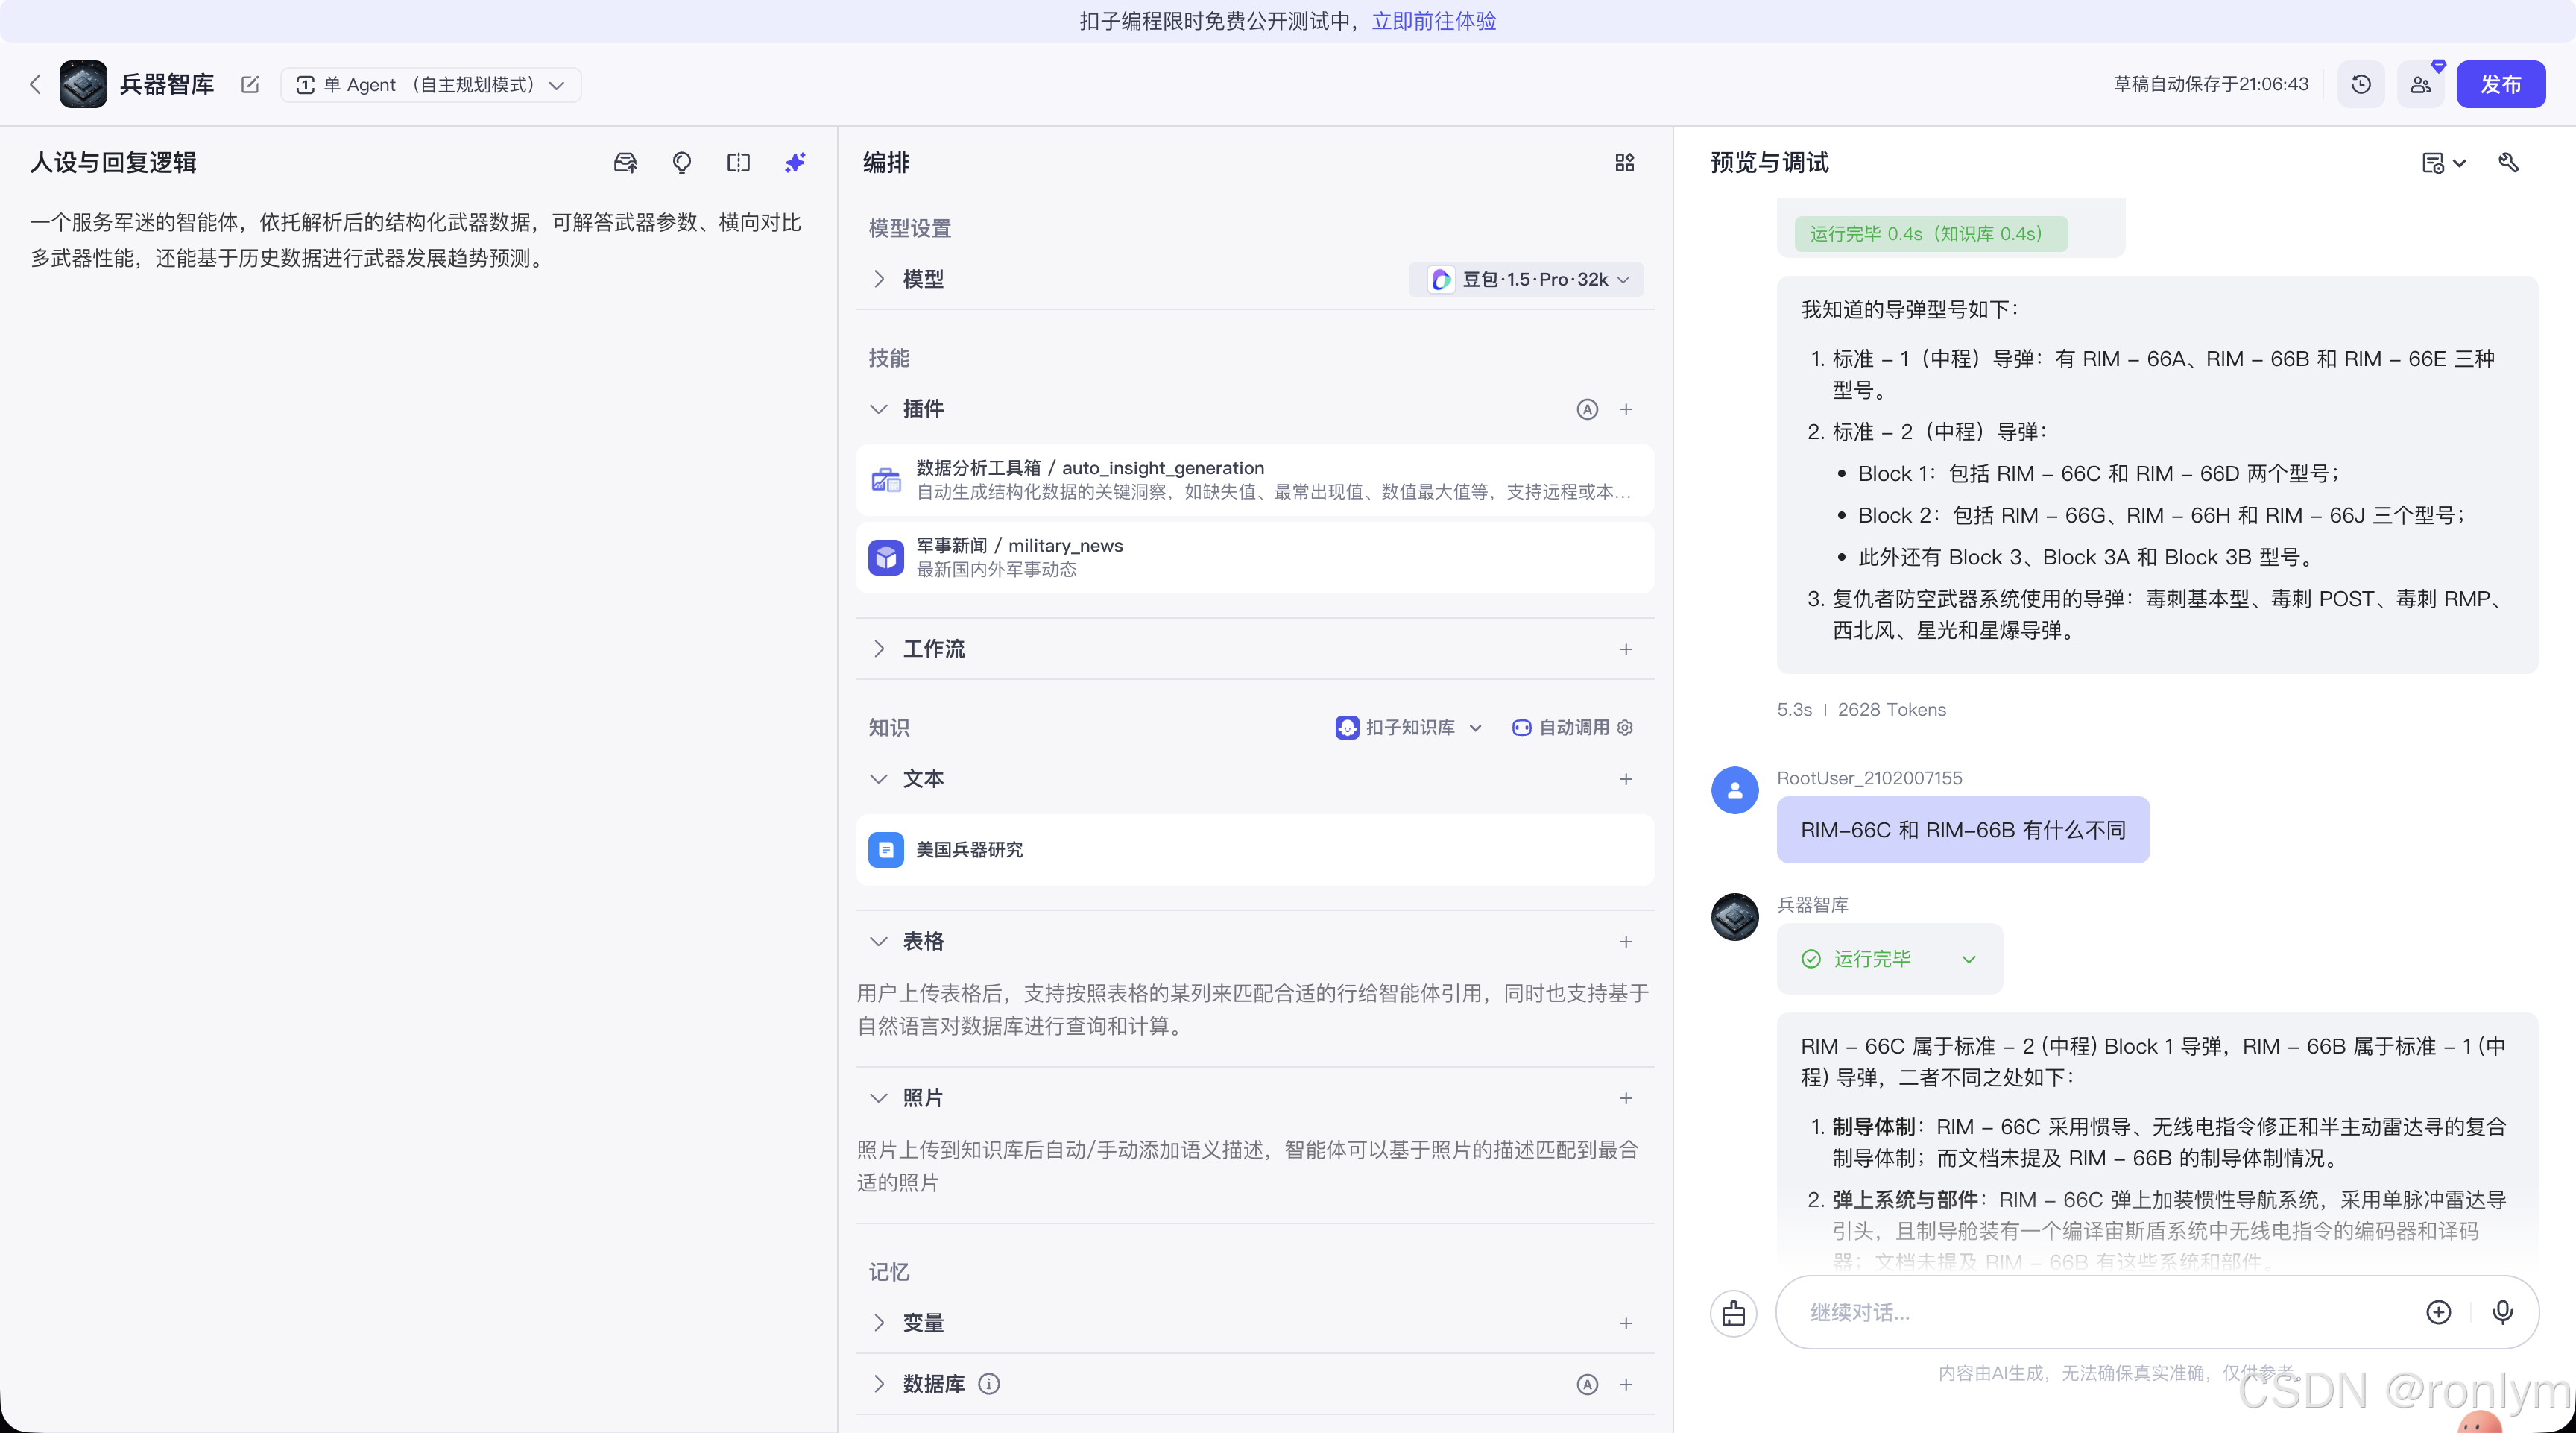
Task: Edit the bot name with pencil icon
Action: pyautogui.click(x=250, y=84)
